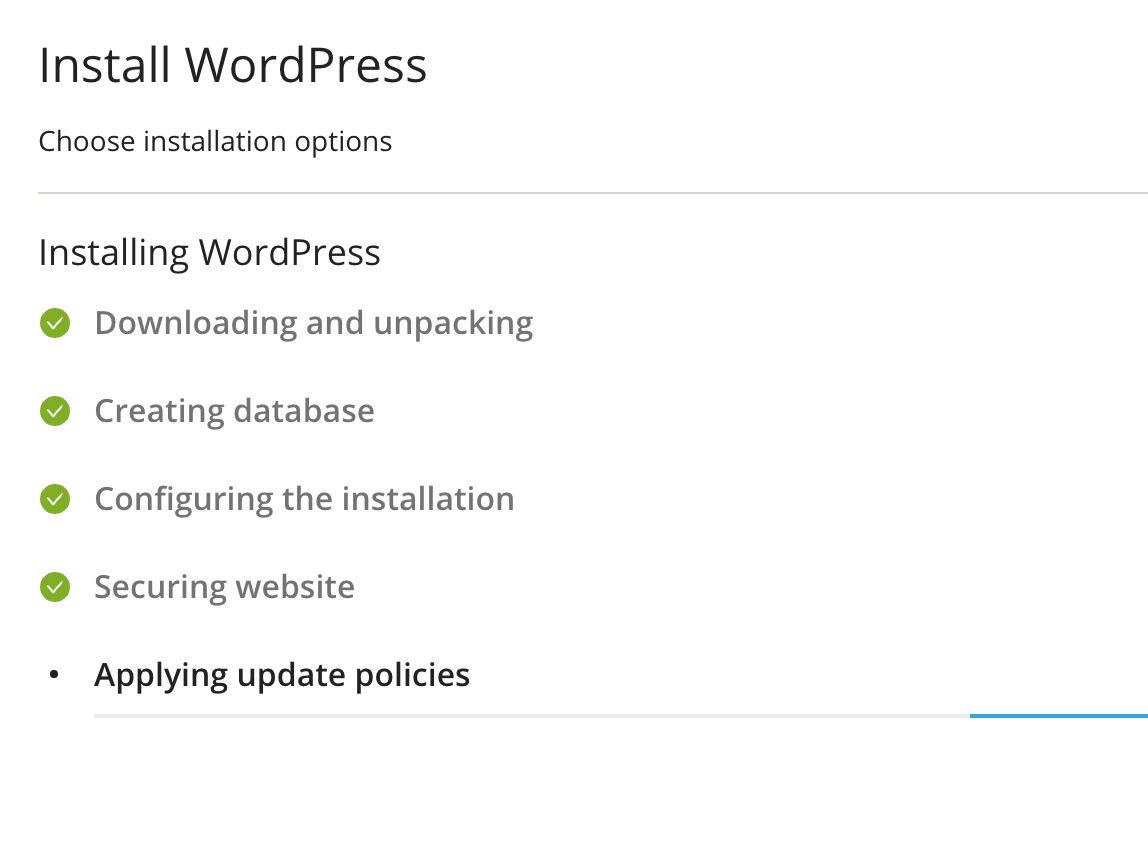This screenshot has width=1148, height=858.
Task: Click the blue segment of the progress bar
Action: pos(1058,716)
